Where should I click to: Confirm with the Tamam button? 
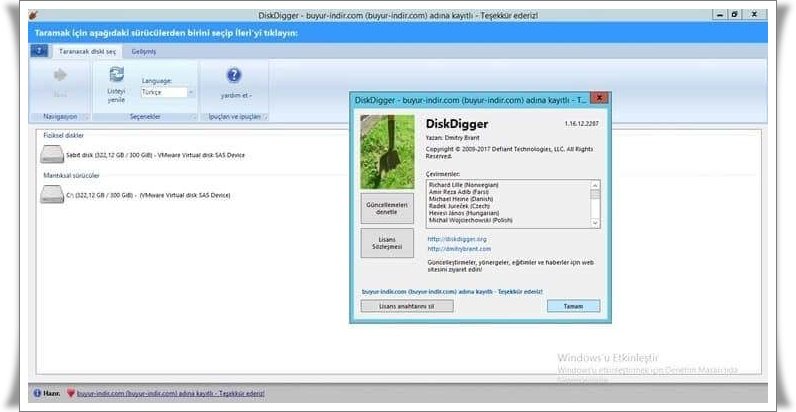coord(573,306)
